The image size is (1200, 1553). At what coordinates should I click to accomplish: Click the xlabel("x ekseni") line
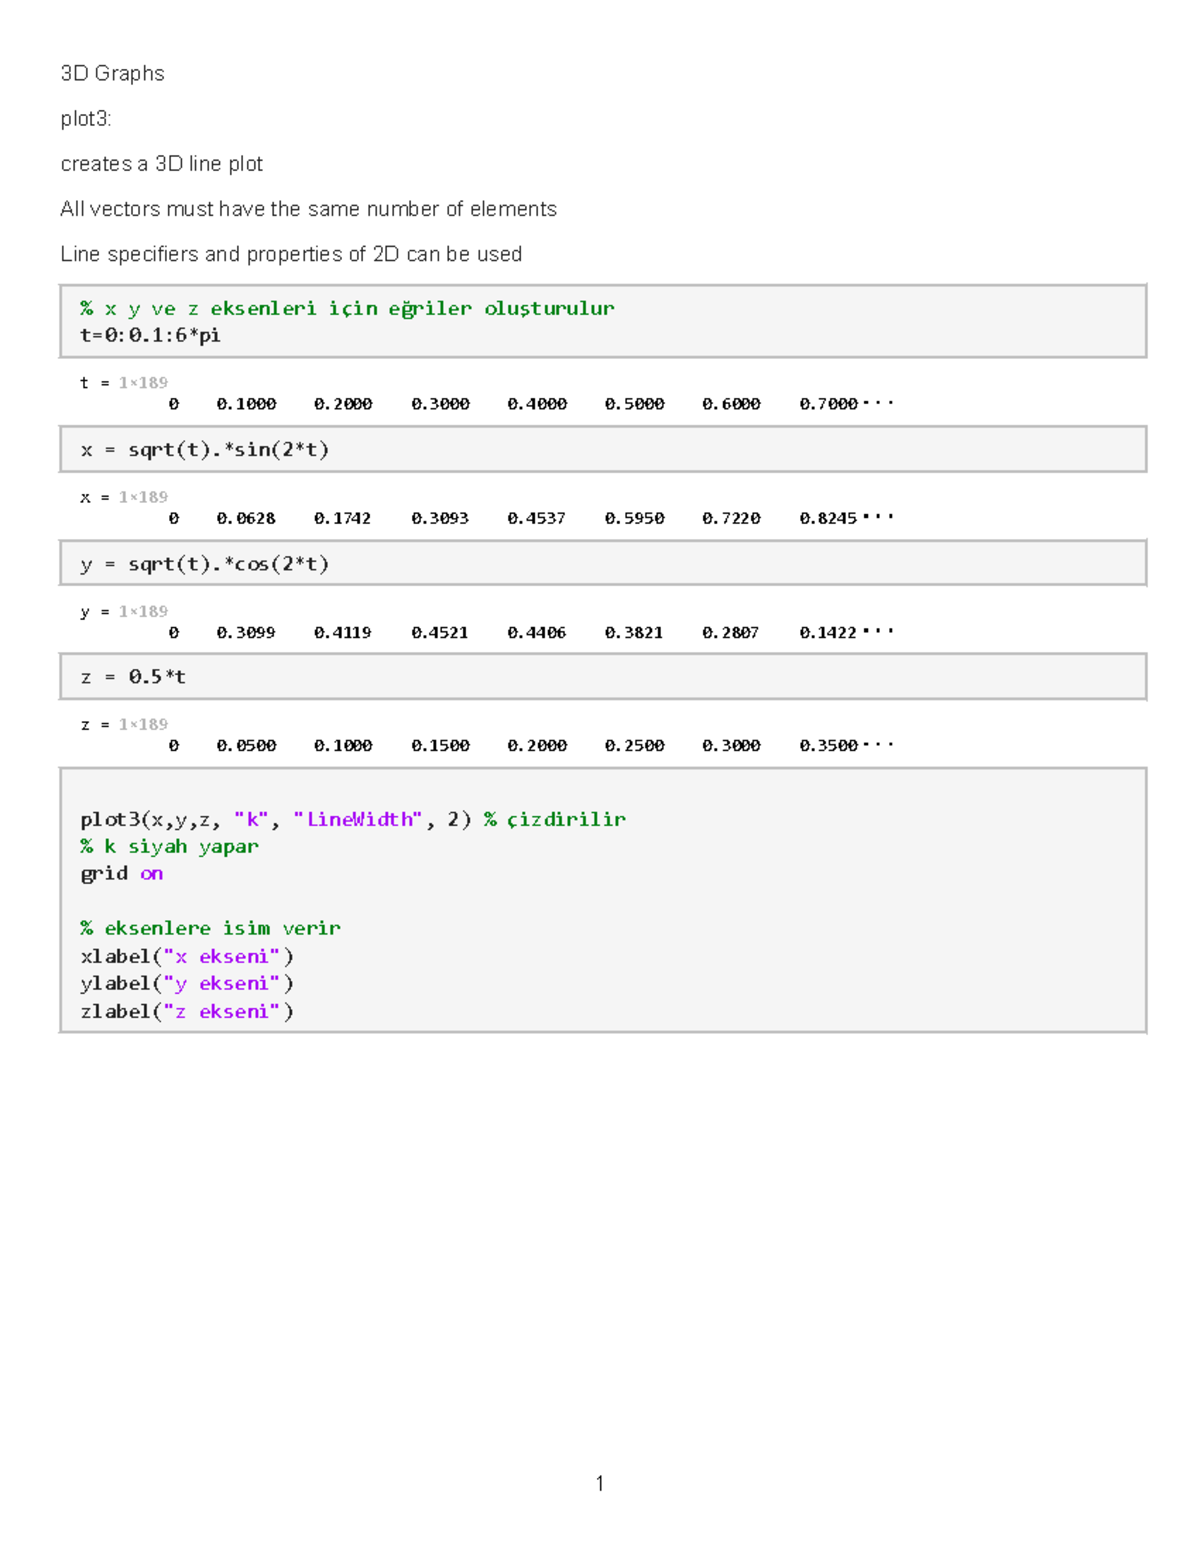tap(187, 956)
